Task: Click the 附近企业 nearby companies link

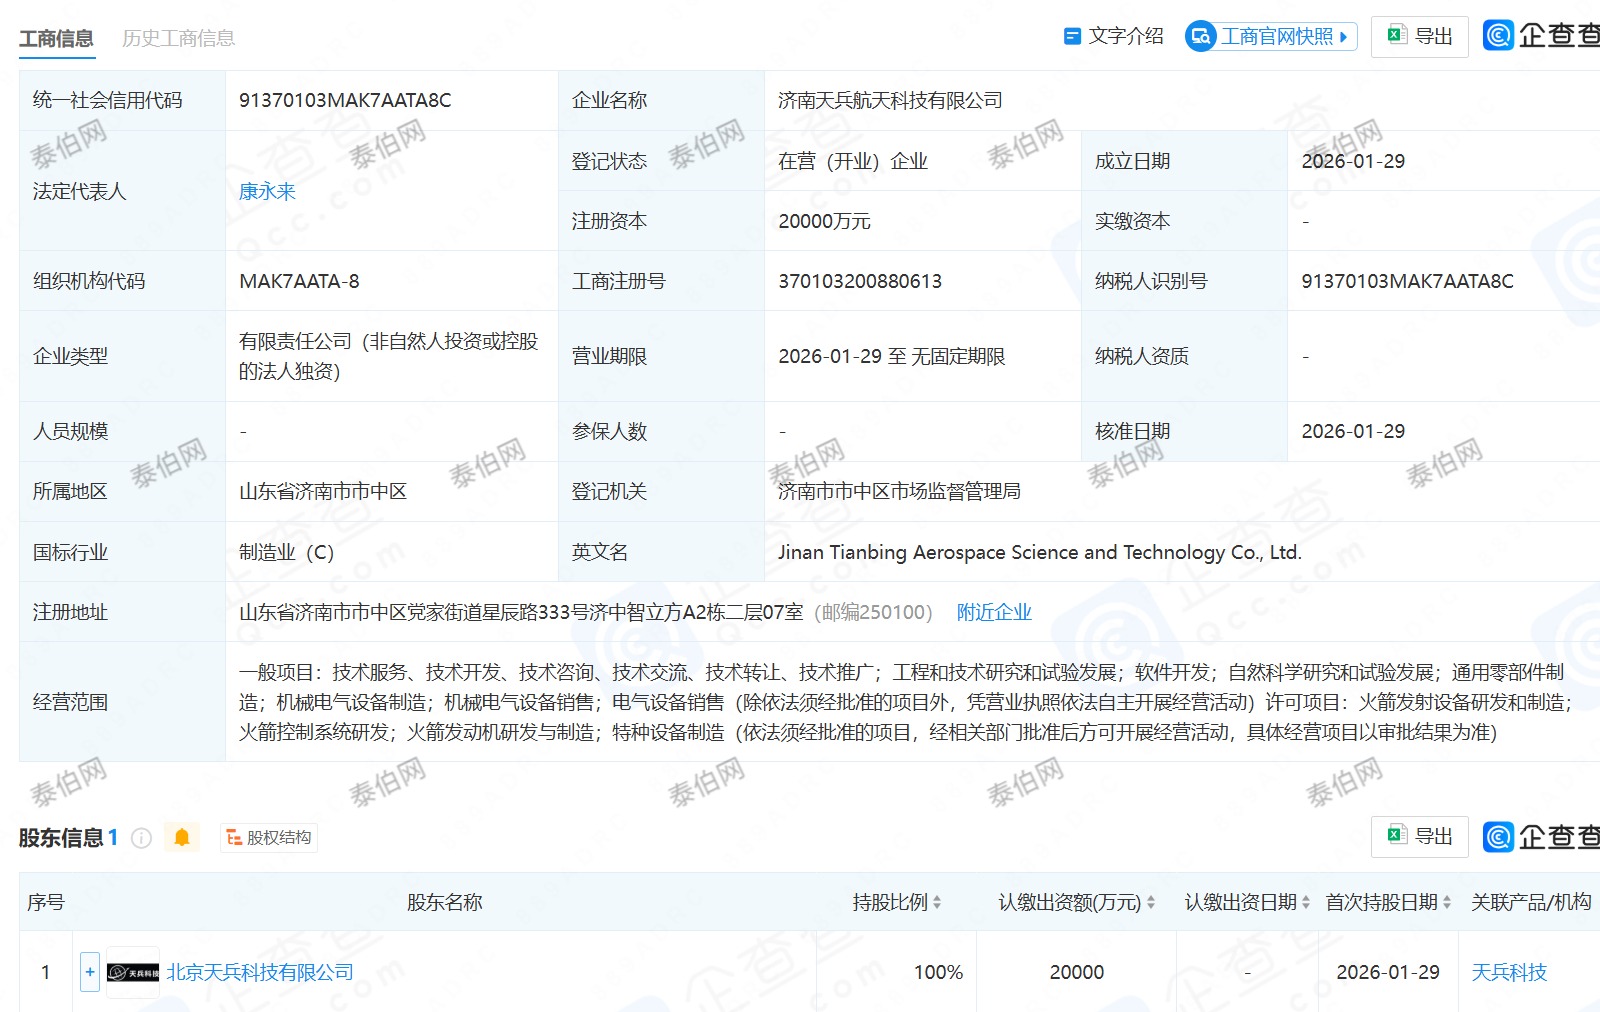Action: [993, 612]
